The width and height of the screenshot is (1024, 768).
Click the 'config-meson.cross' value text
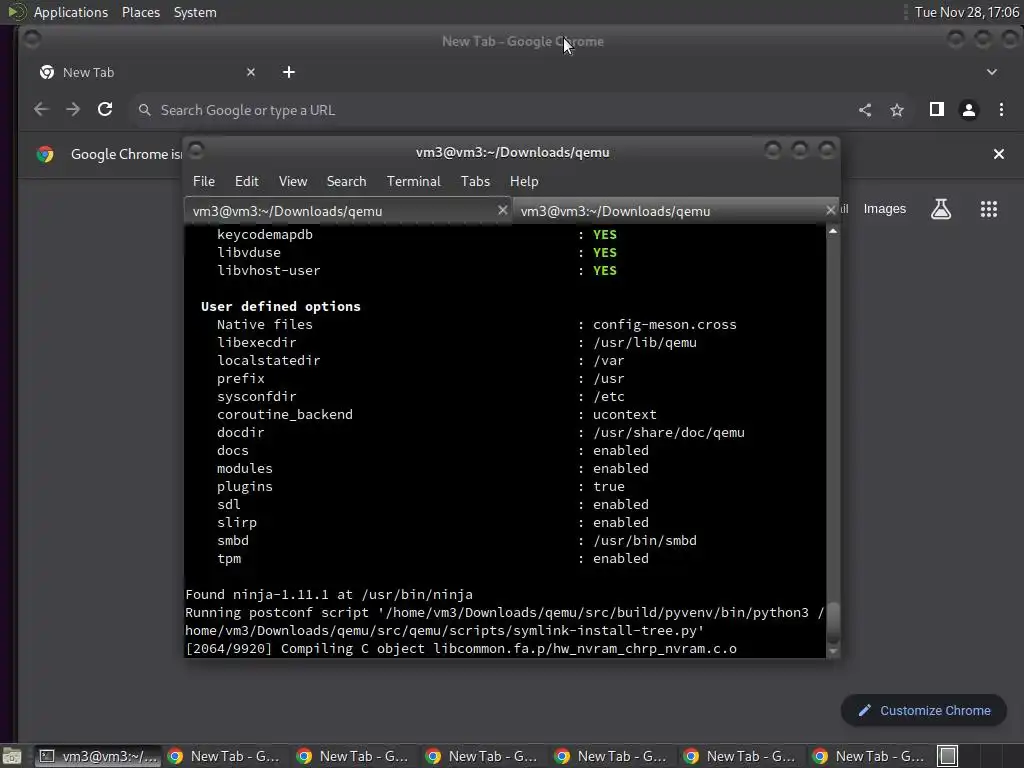click(664, 325)
